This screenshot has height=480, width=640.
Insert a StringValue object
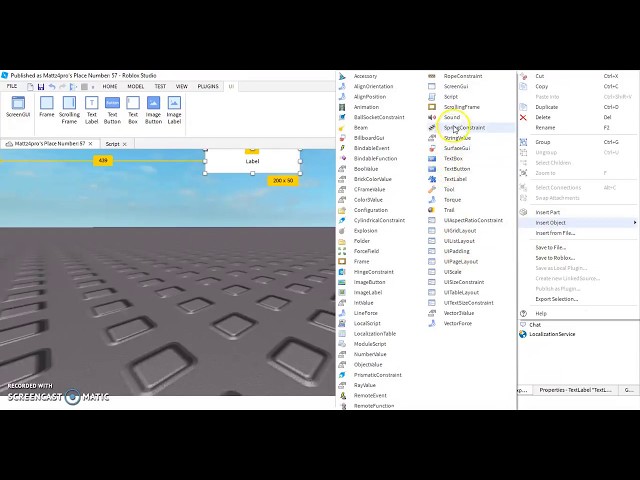[x=457, y=138]
